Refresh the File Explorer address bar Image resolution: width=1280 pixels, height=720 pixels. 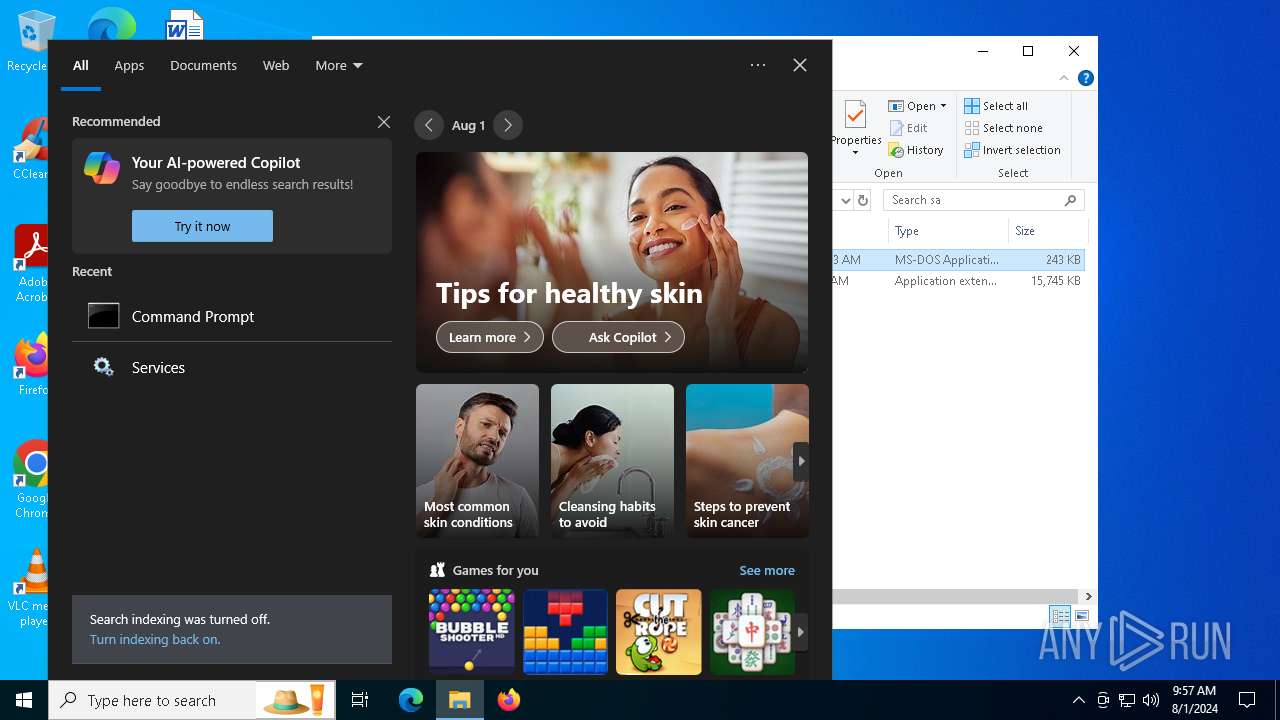[863, 200]
